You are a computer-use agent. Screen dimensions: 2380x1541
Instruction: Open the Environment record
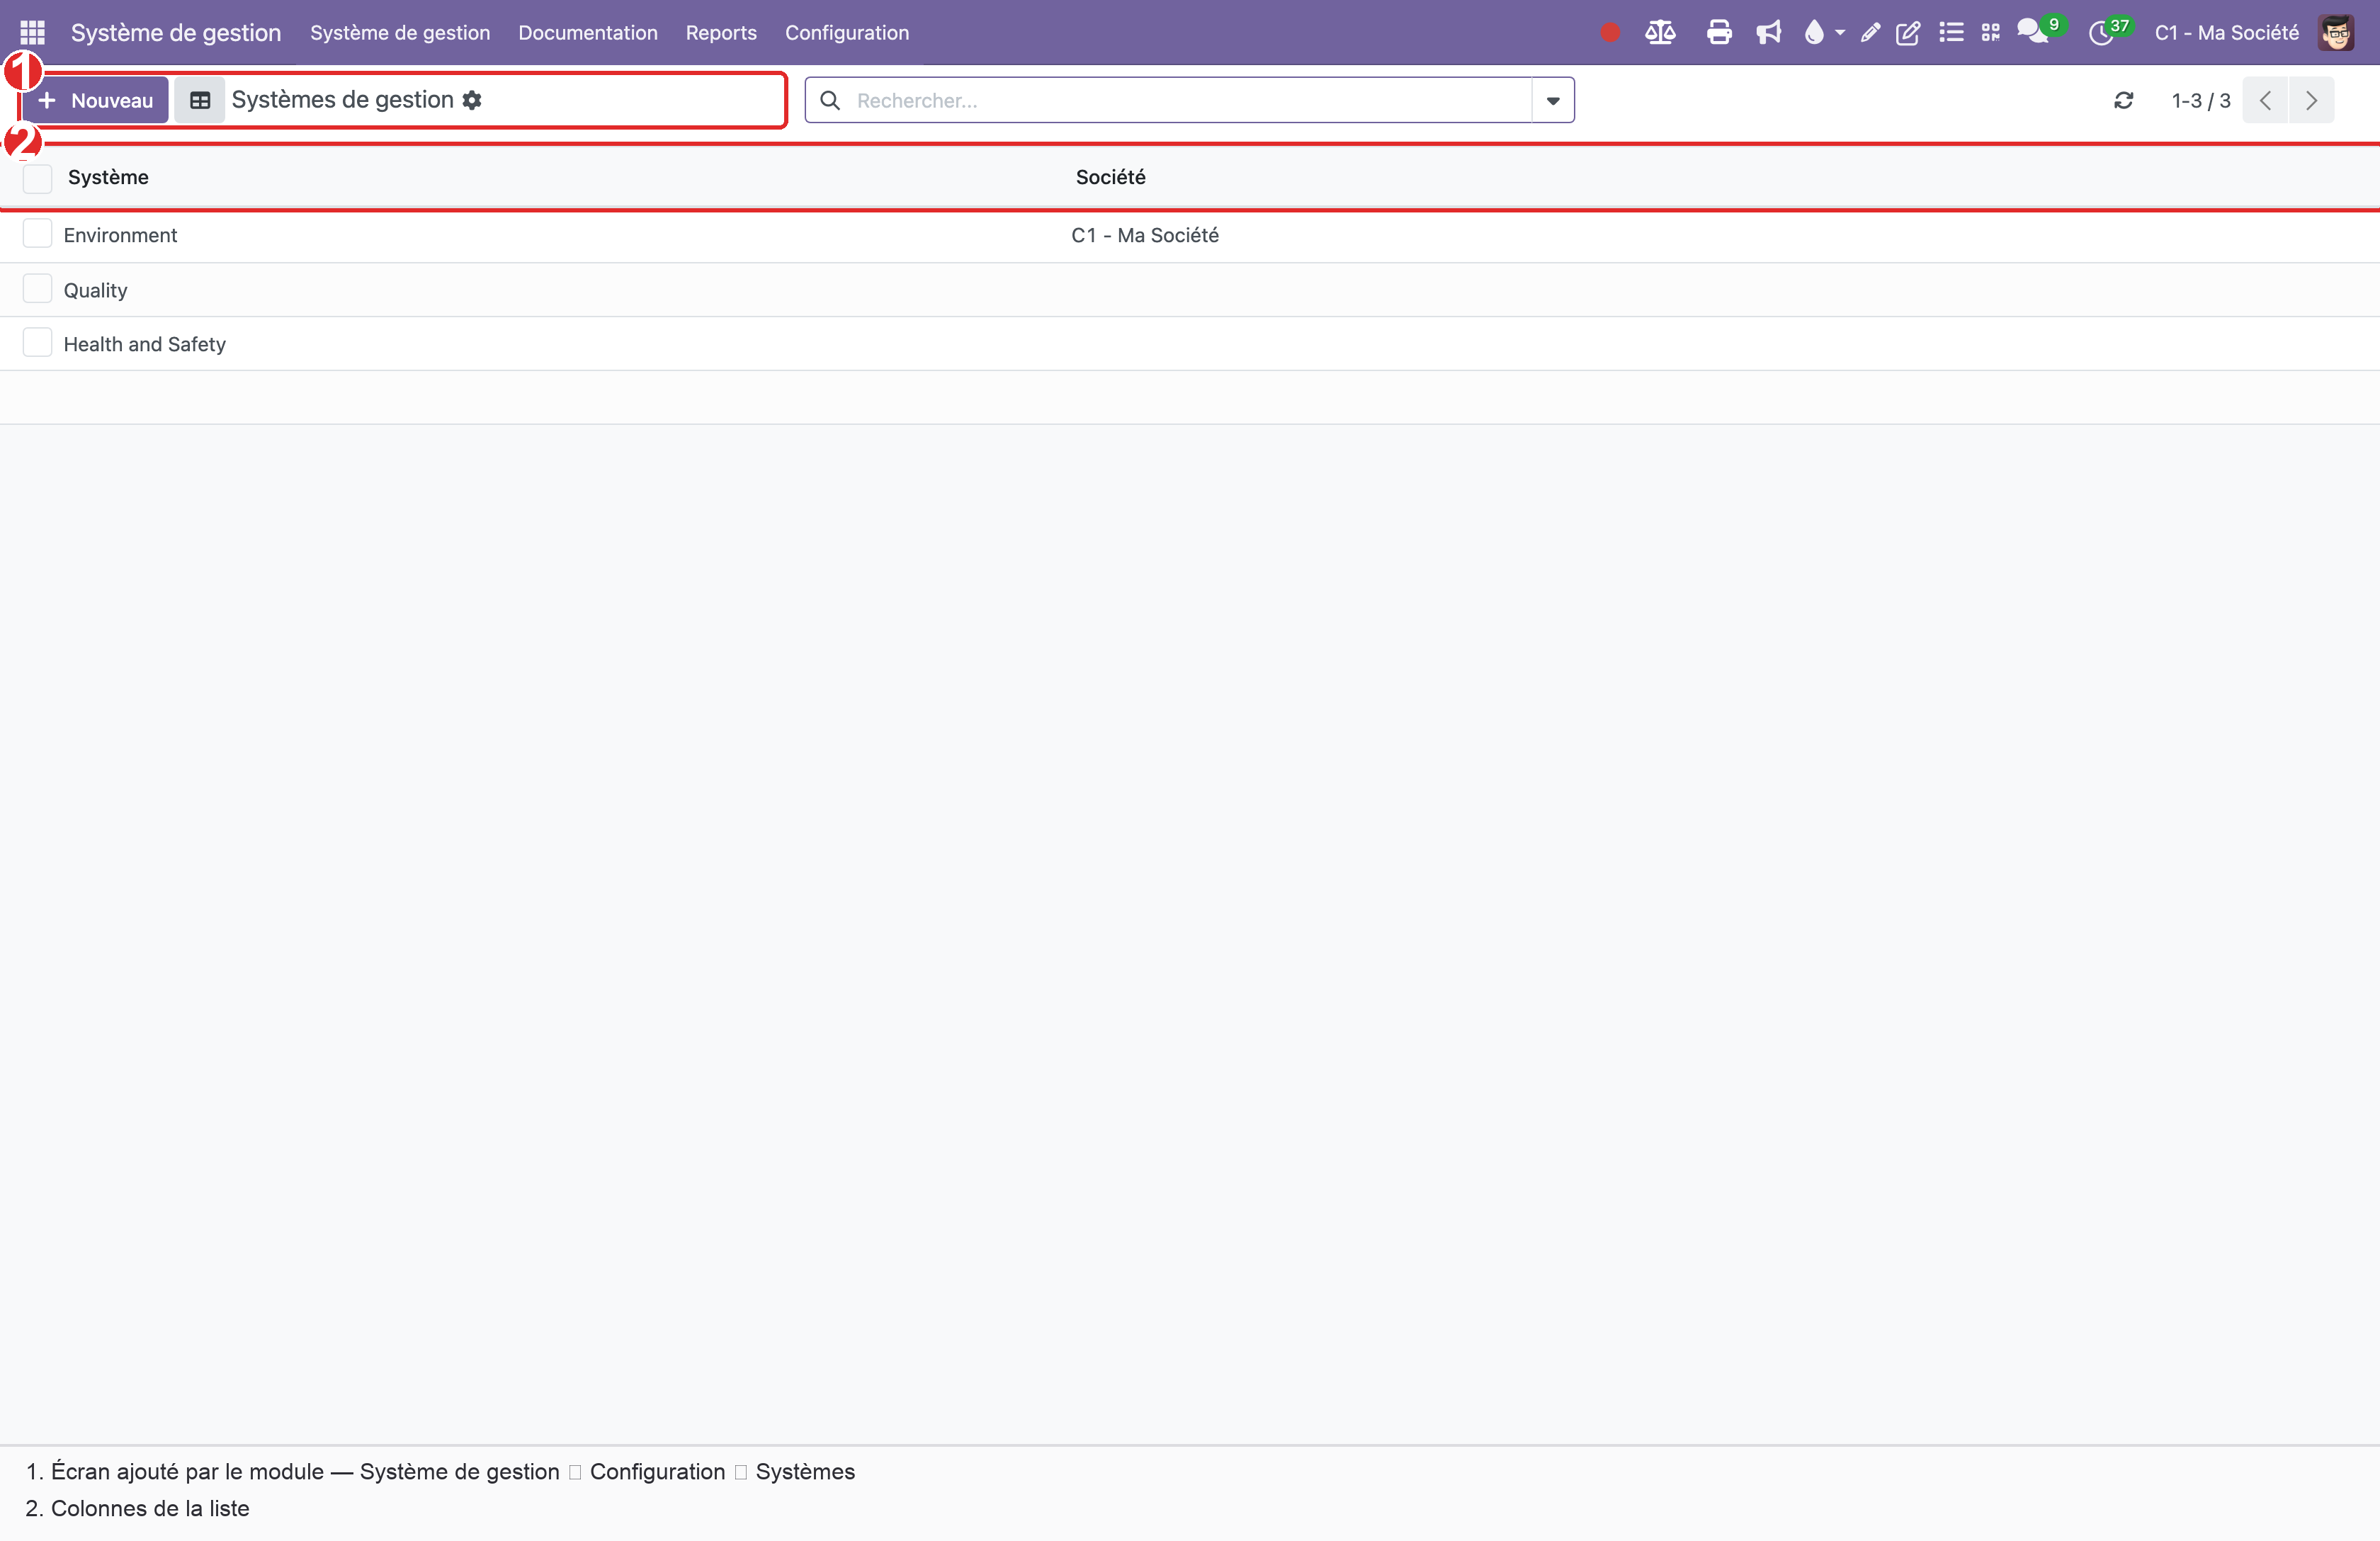click(120, 235)
